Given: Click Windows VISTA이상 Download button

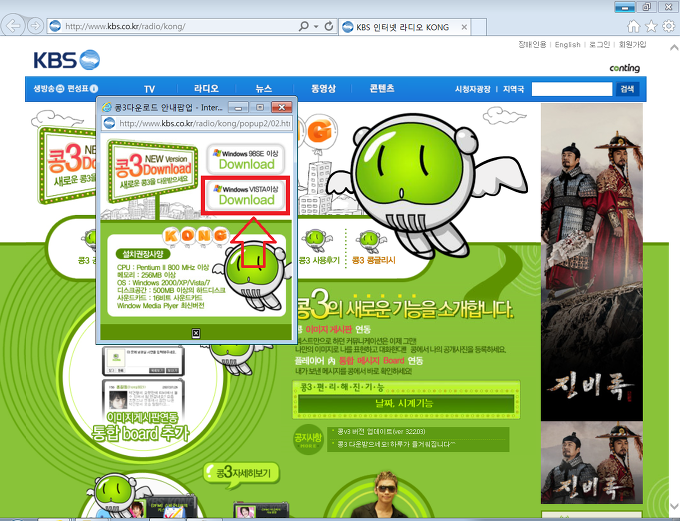Looking at the screenshot, I should coord(246,195).
